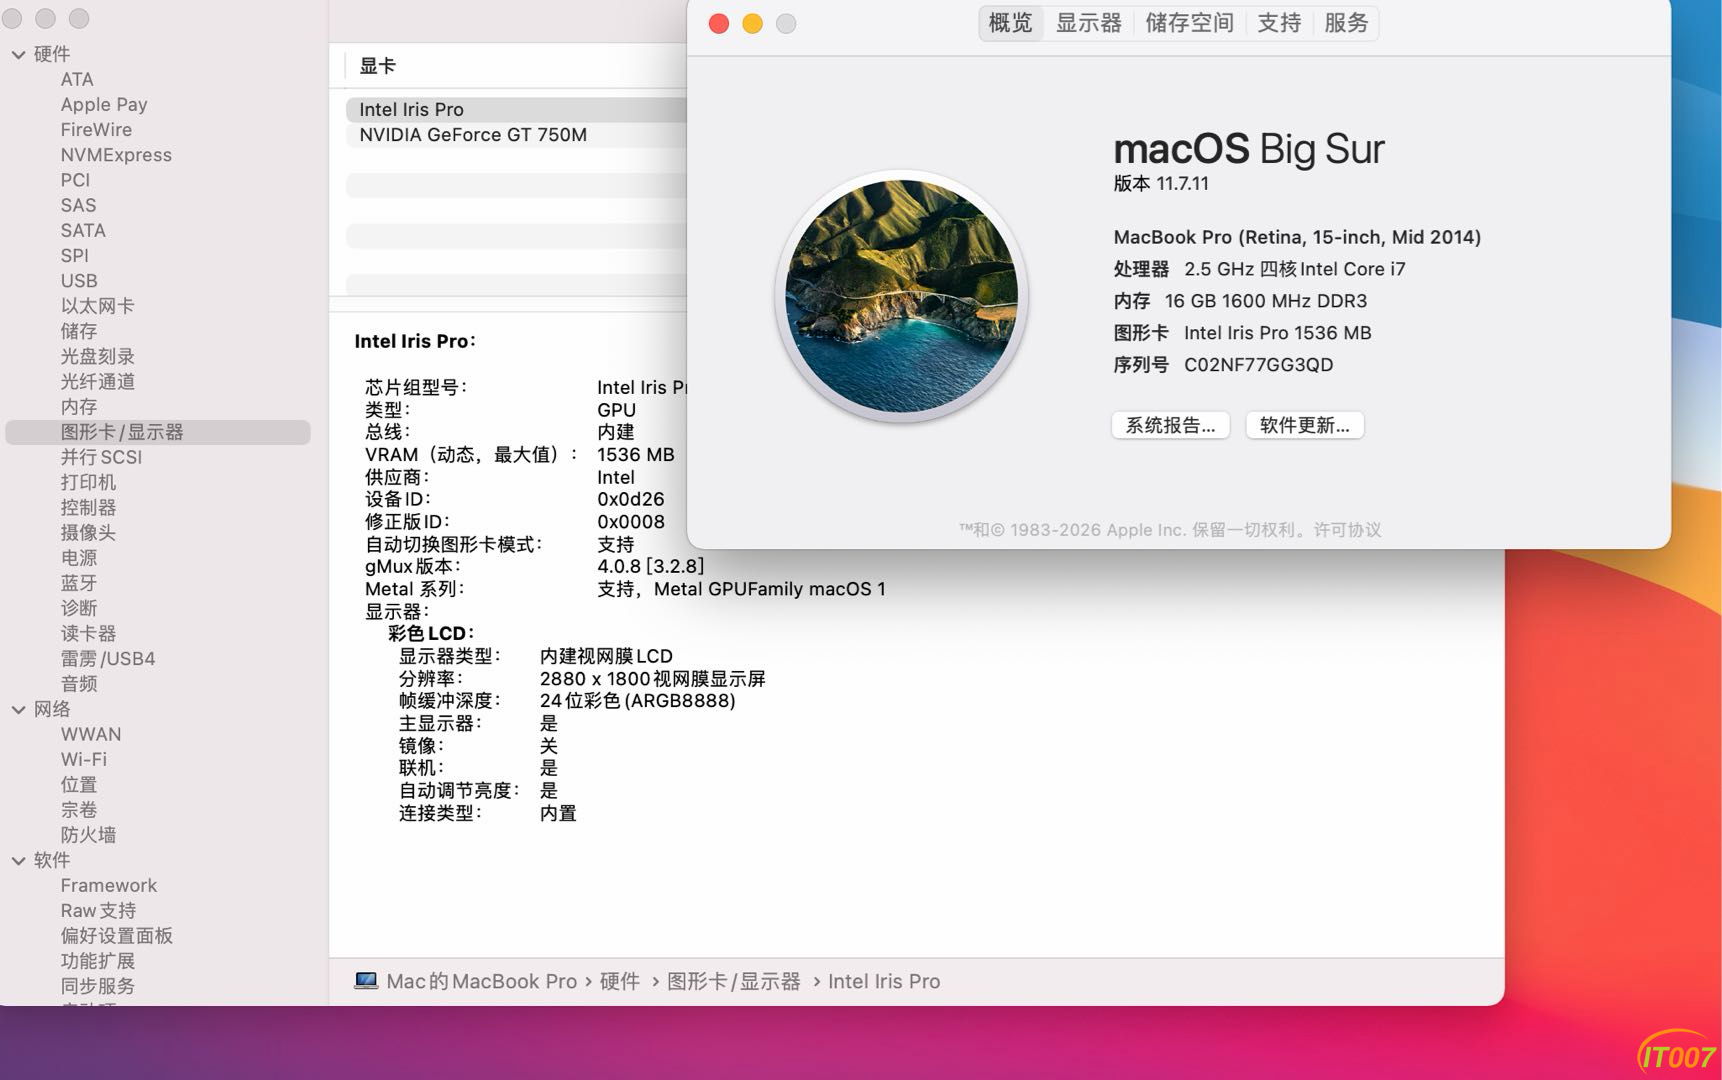Select 雷雳/USB4 in the sidebar

click(108, 659)
